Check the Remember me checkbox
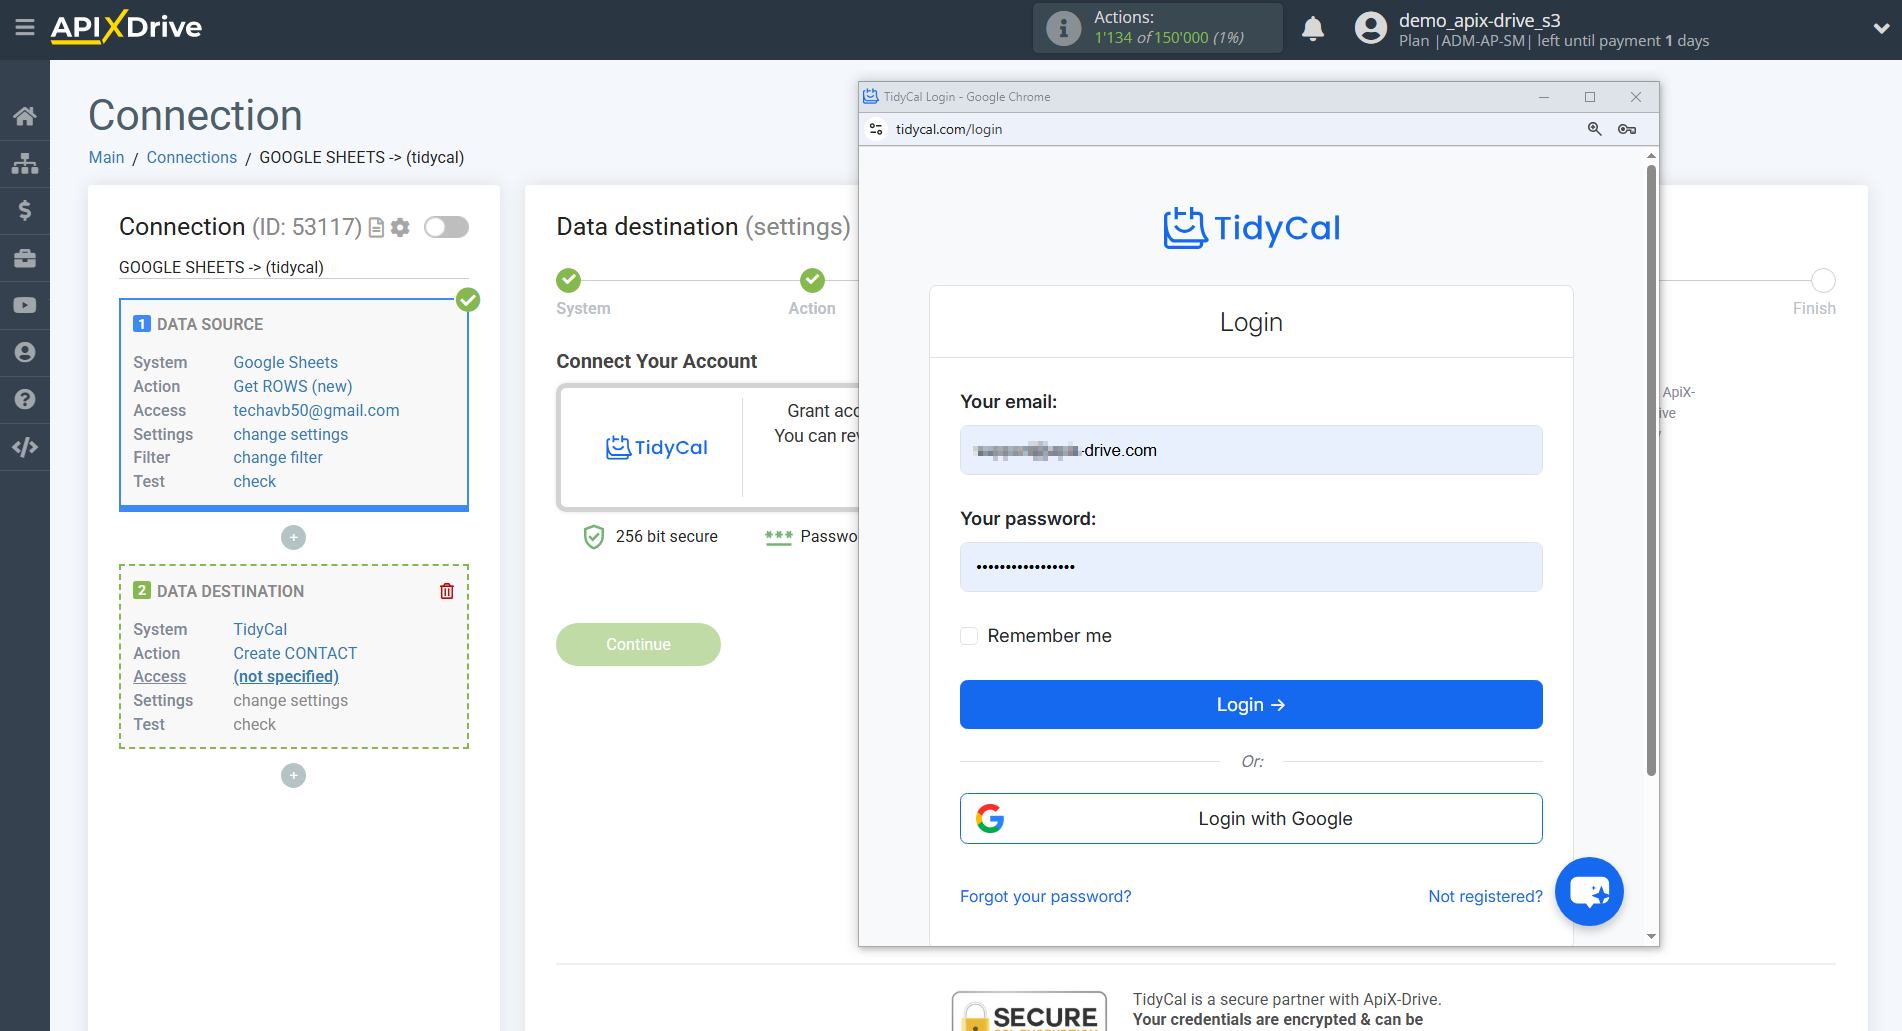 (x=968, y=635)
